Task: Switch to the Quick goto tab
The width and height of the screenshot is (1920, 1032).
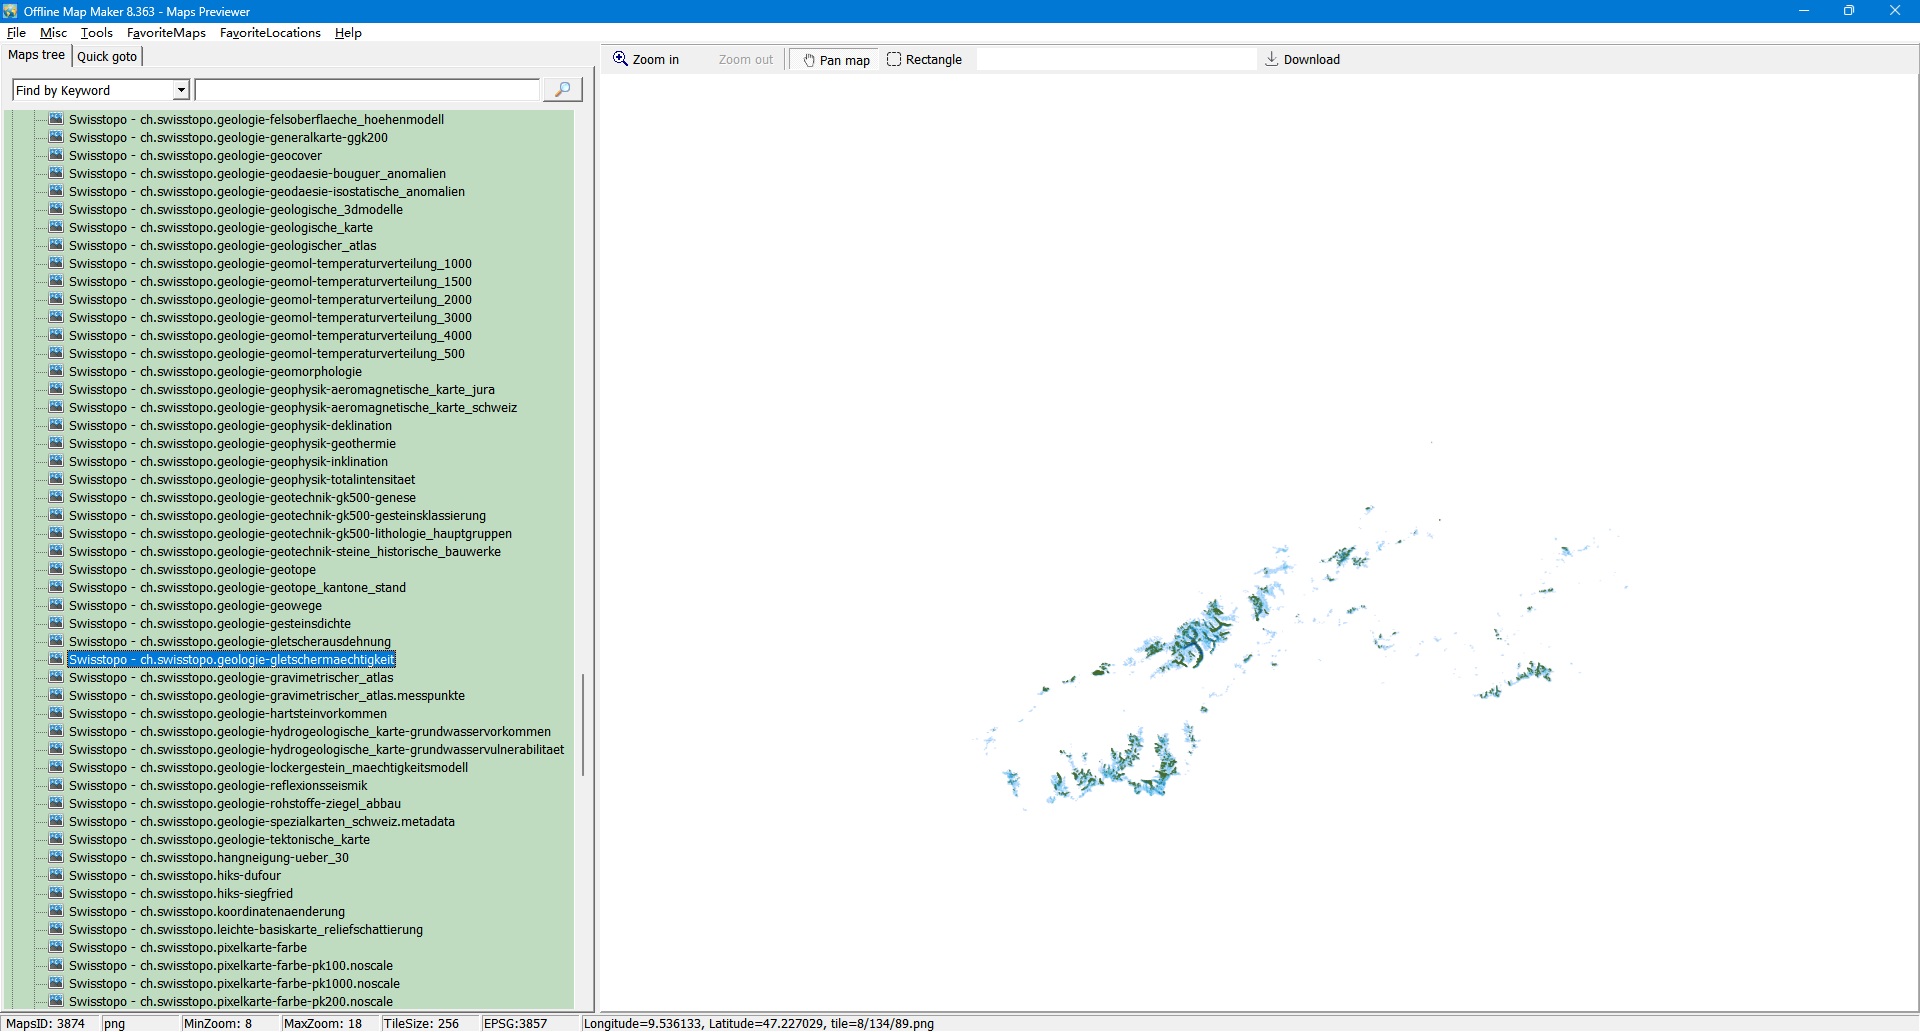Action: click(107, 56)
